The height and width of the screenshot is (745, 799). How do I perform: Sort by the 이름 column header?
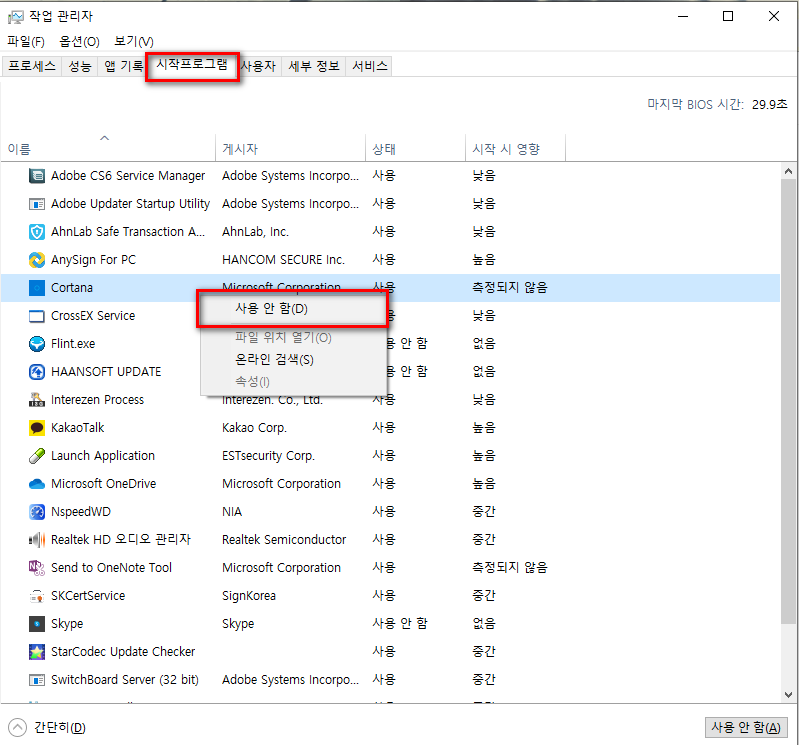point(108,148)
